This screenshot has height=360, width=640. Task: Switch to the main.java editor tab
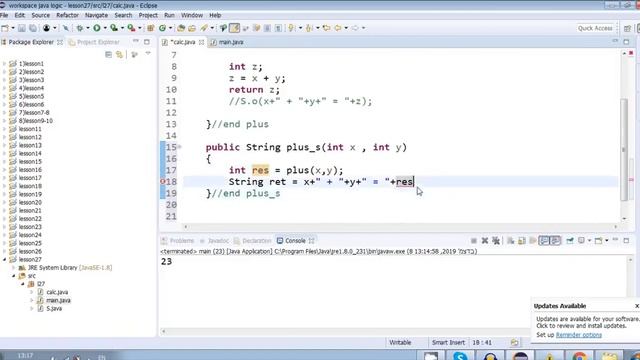pos(227,42)
